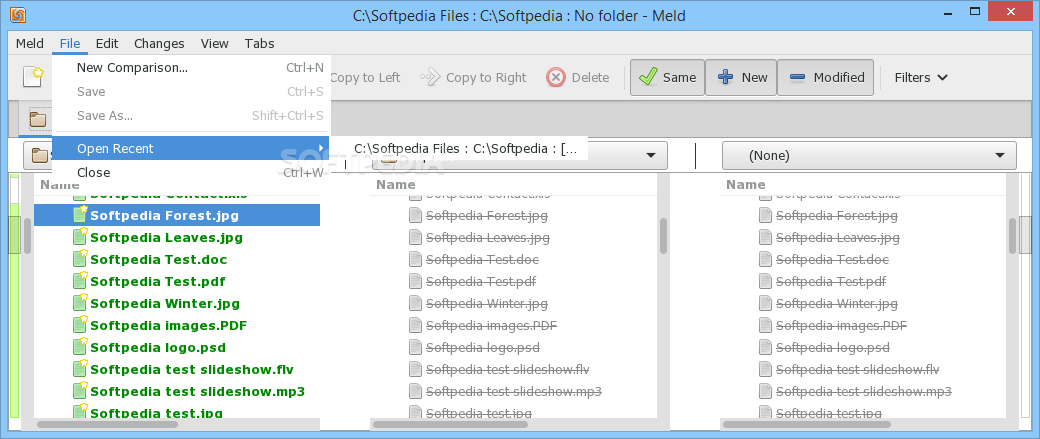Click the new comparison toolbar icon
Viewport: 1040px width, 439px height.
click(x=33, y=77)
